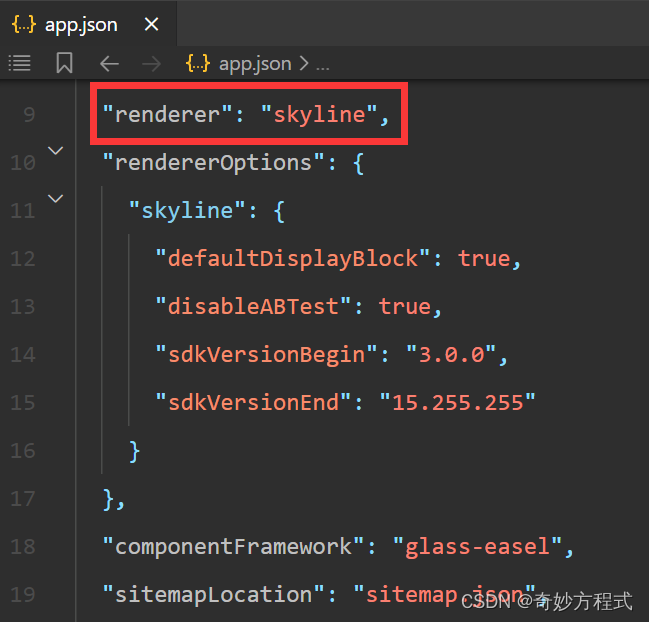The image size is (649, 622).
Task: Click the breadcrumb ellipsis item
Action: (x=322, y=65)
